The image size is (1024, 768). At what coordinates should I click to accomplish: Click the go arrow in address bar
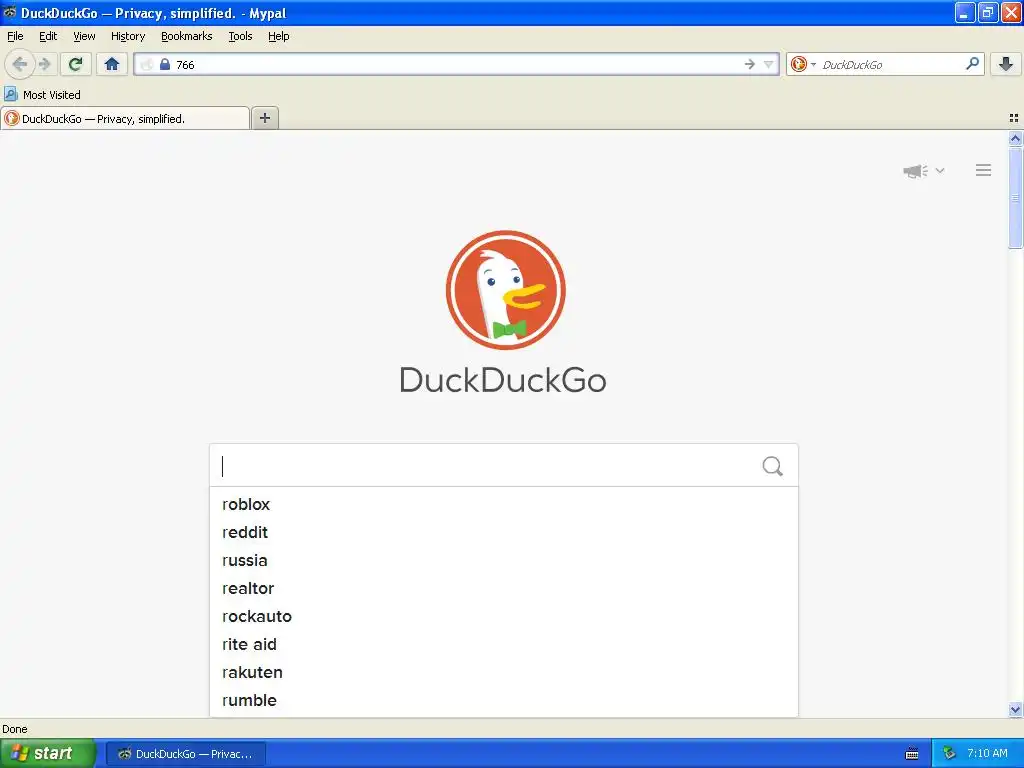tap(749, 64)
